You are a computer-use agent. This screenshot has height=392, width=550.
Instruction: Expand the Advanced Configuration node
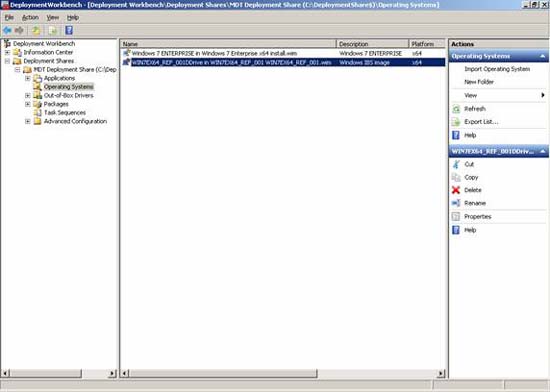pos(28,121)
